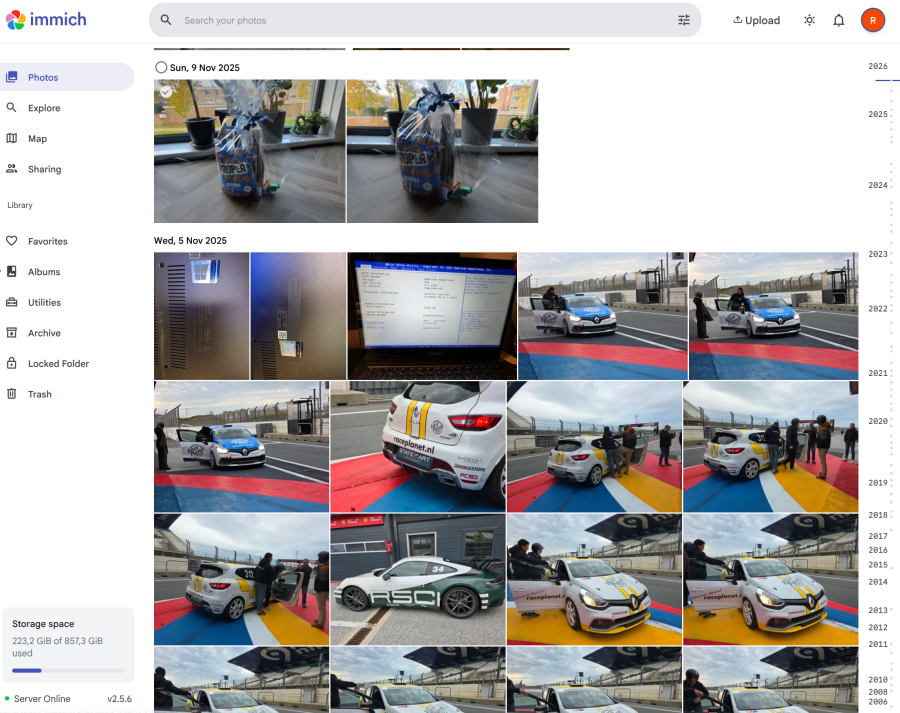The image size is (900, 713).
Task: Jump to 2019 on the timeline scrubber
Action: pyautogui.click(x=878, y=483)
